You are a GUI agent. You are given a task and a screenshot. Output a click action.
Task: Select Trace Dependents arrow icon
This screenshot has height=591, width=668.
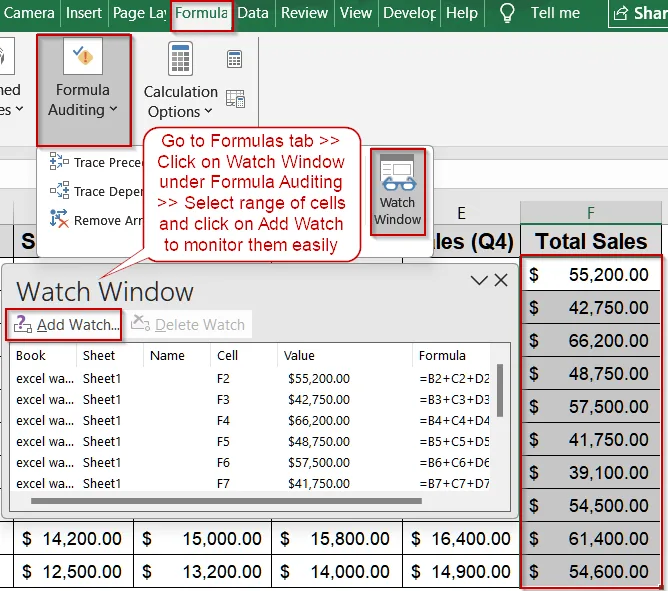[59, 190]
